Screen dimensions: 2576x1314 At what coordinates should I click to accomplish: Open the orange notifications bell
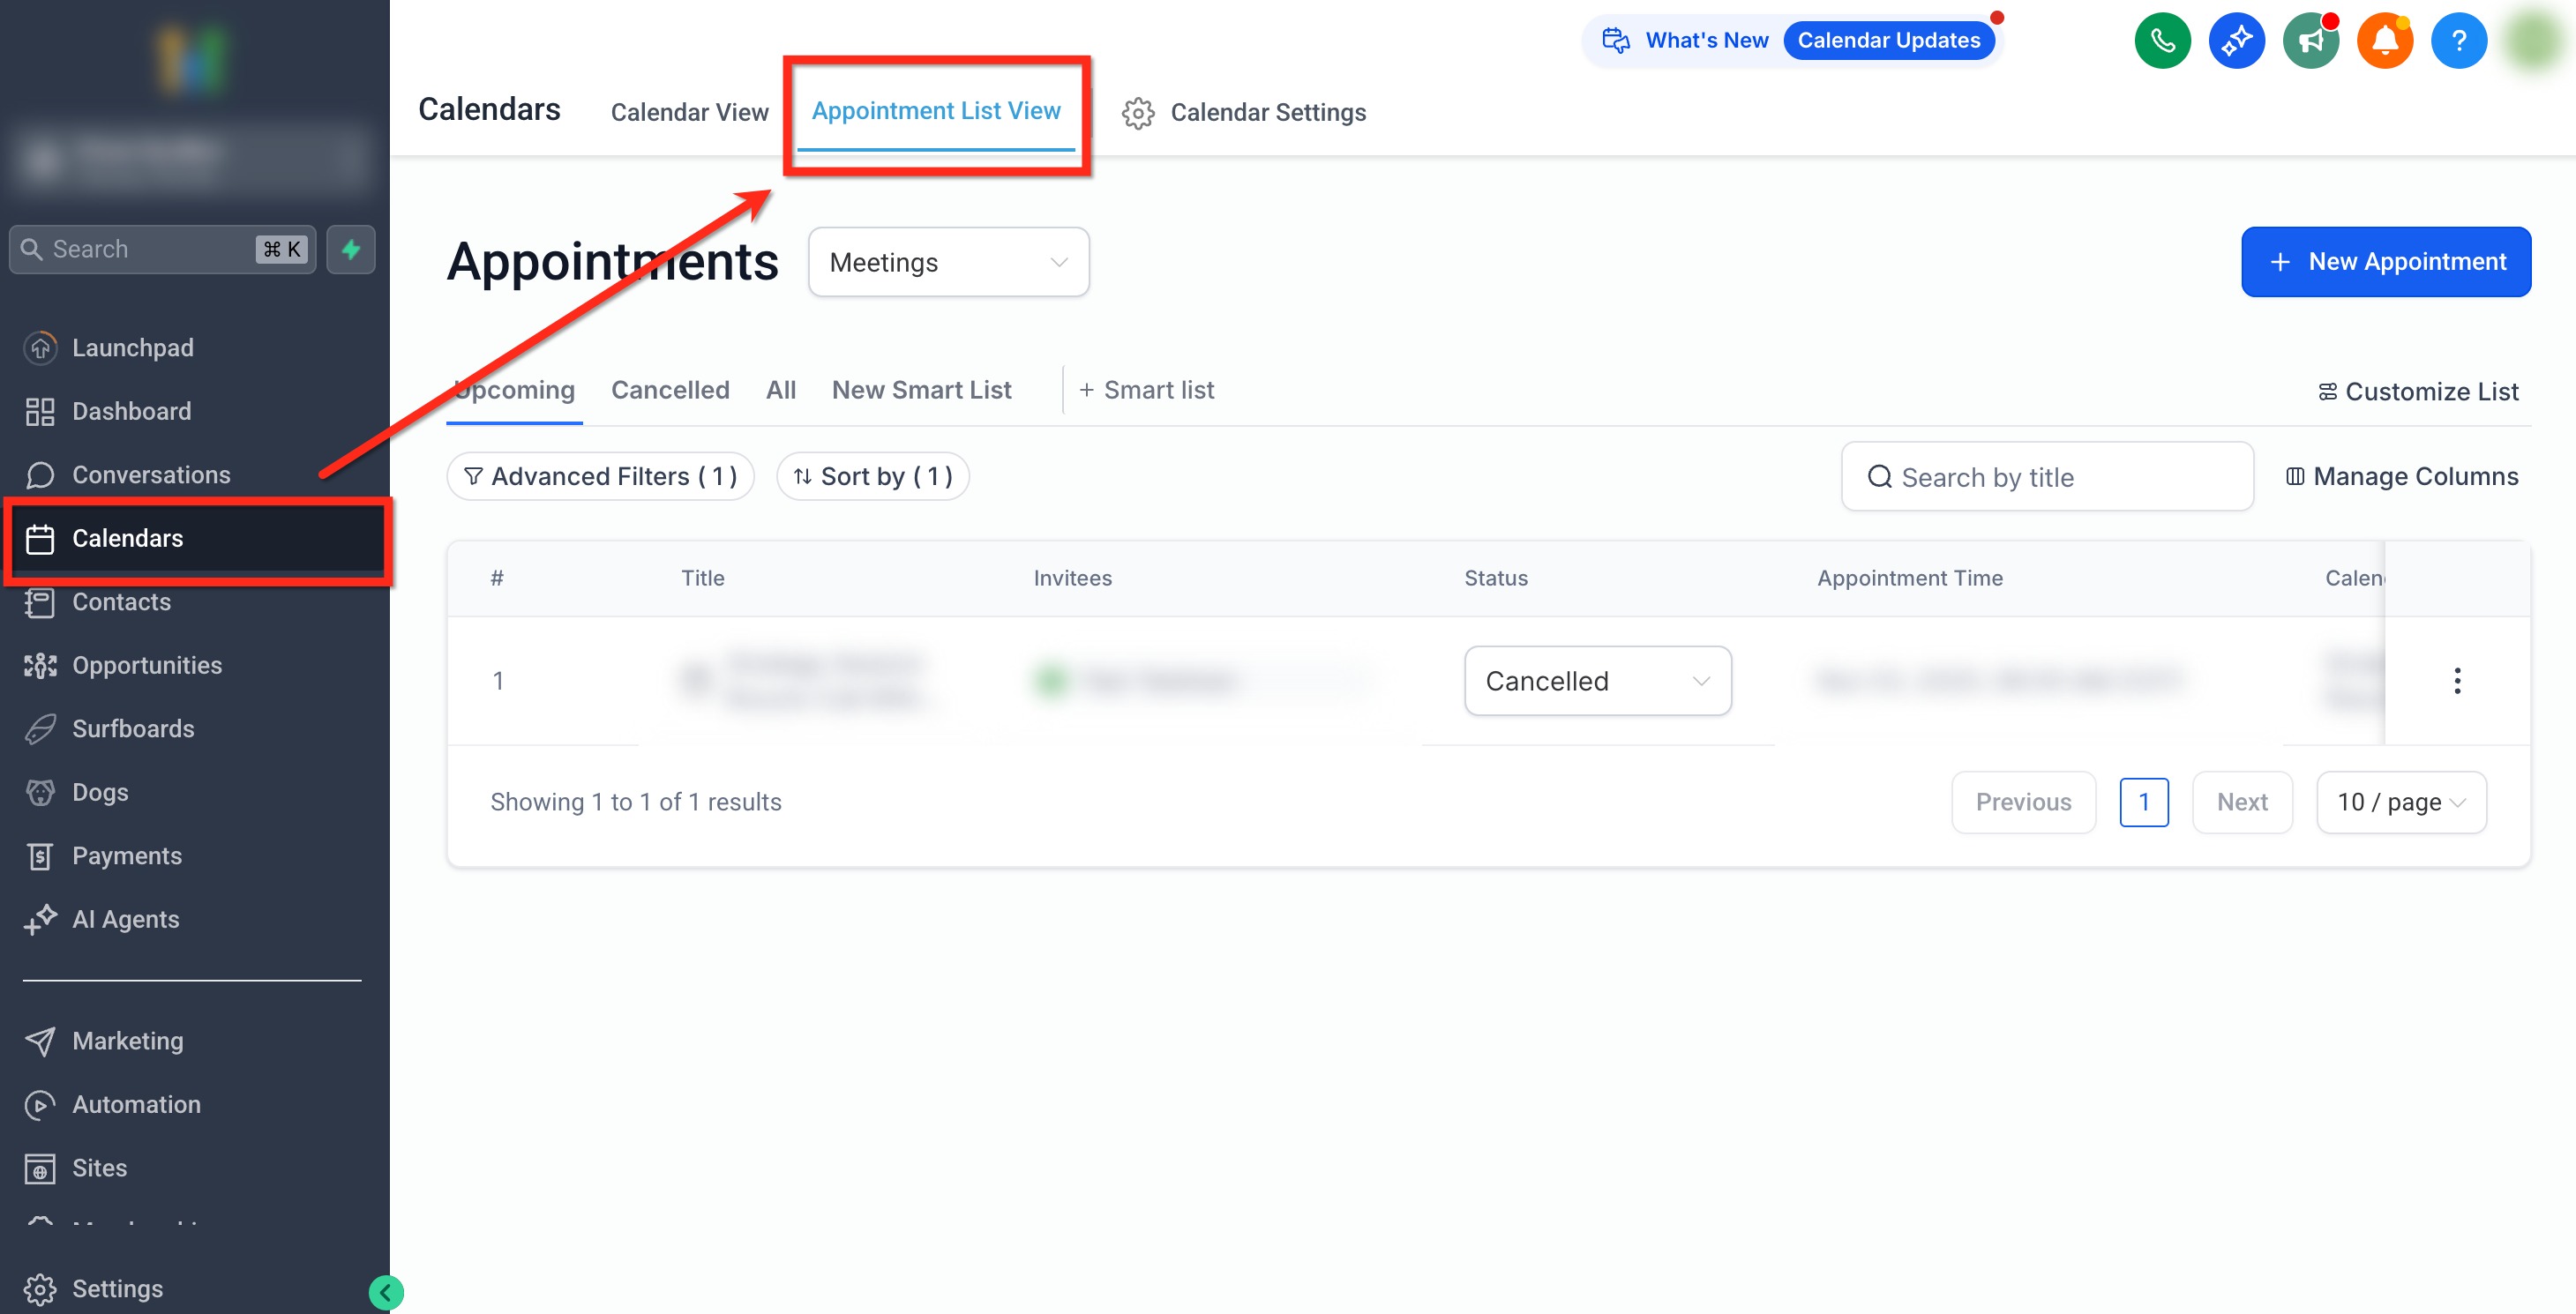(2384, 41)
